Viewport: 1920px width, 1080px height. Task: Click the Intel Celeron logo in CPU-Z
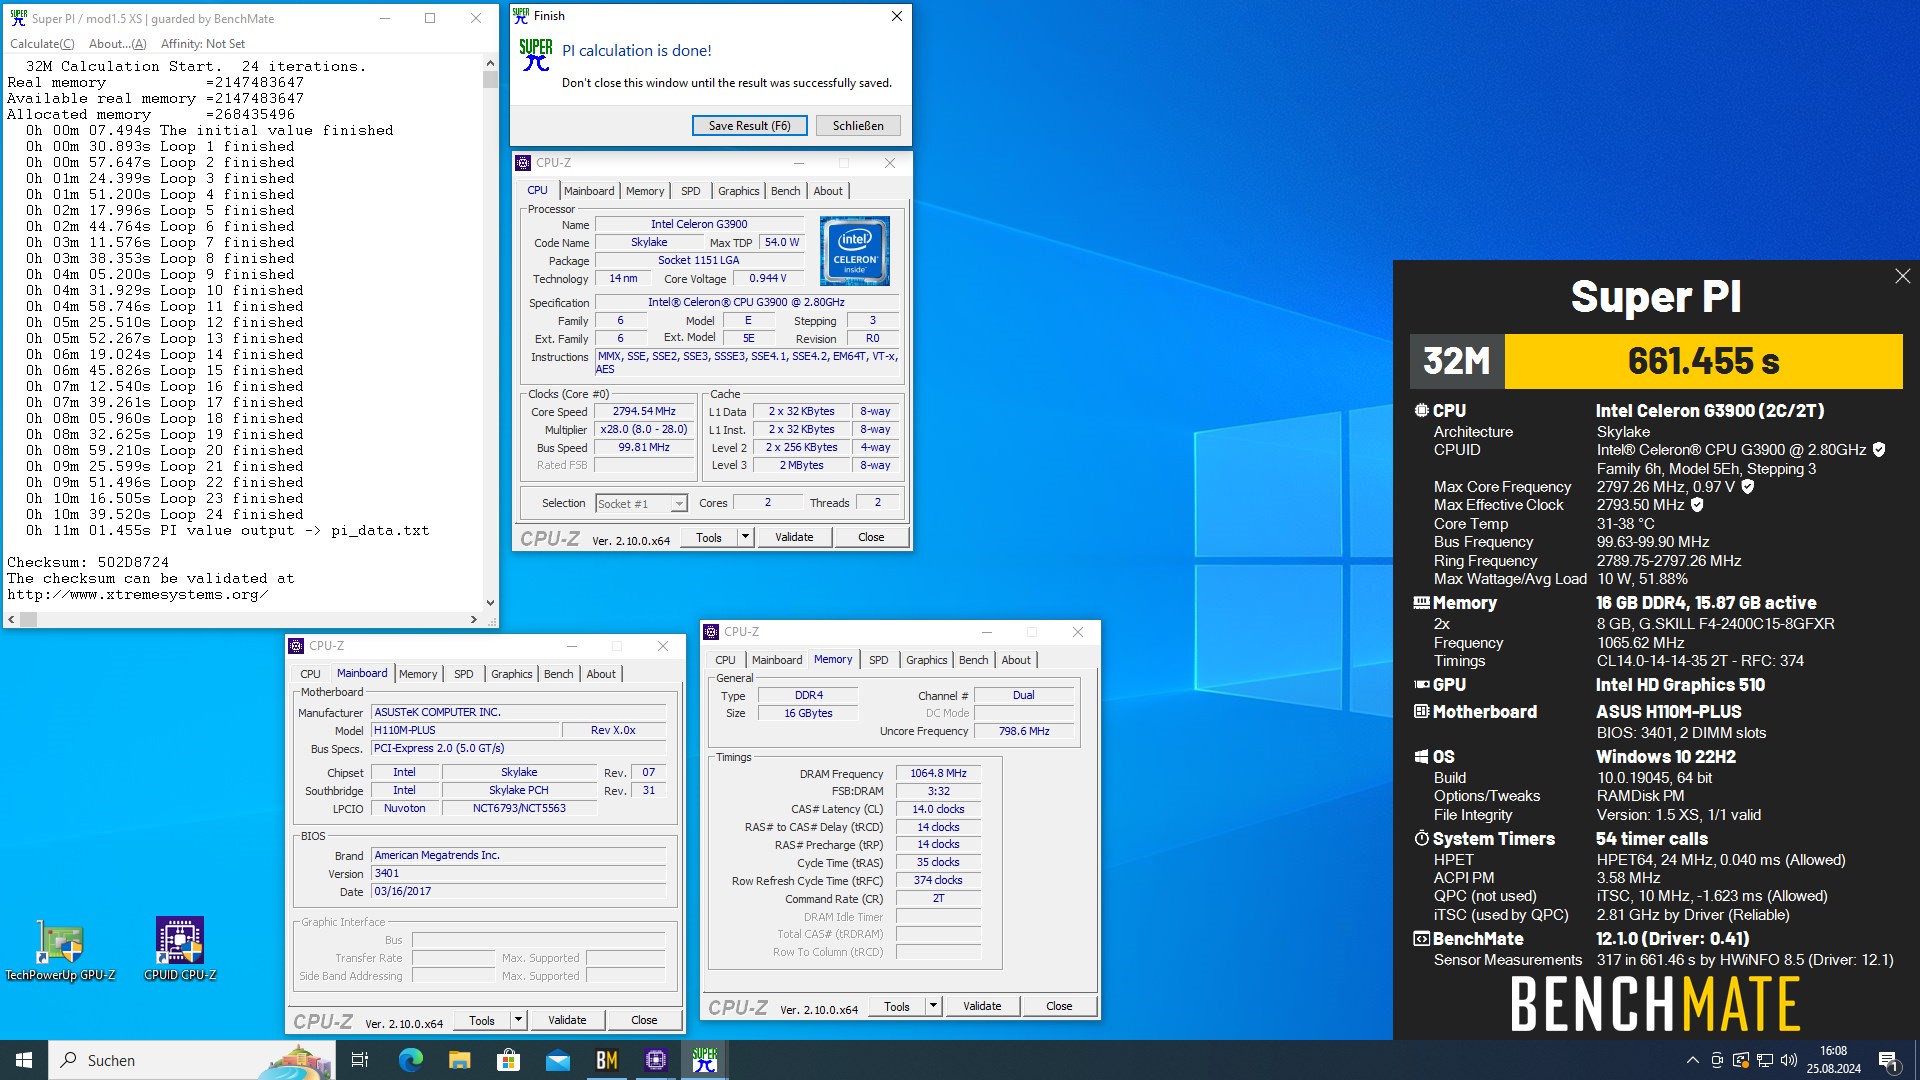[855, 251]
